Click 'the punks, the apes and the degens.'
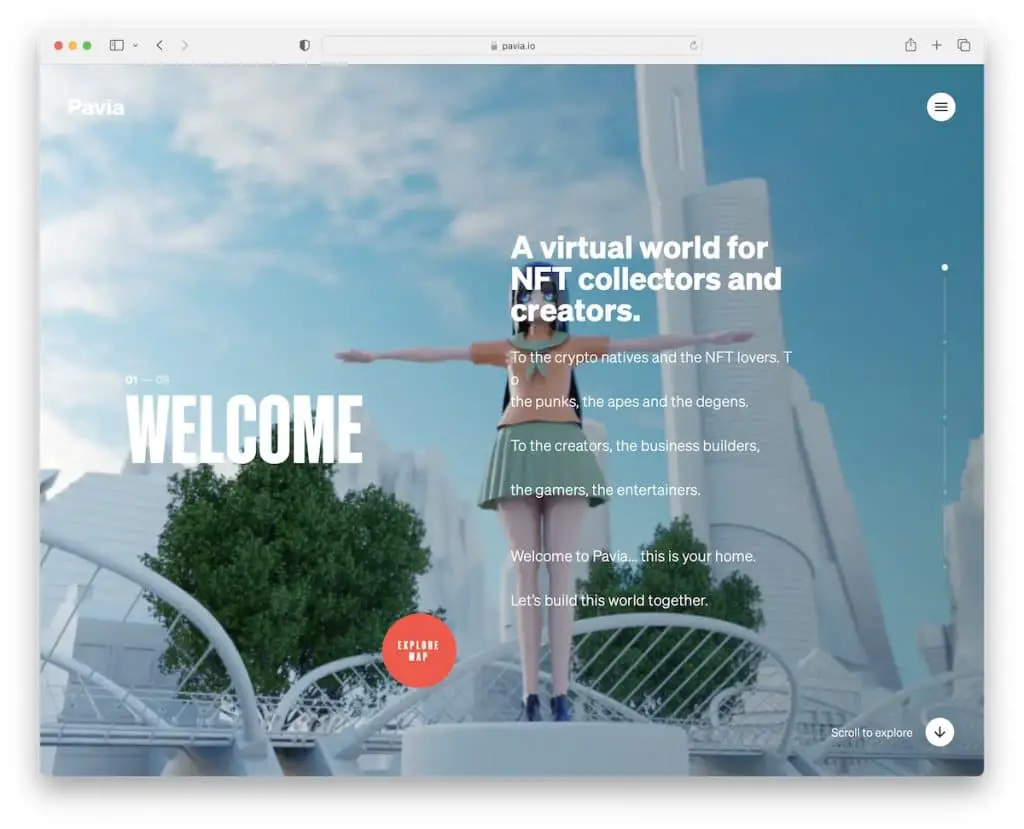This screenshot has height=829, width=1024. (629, 401)
